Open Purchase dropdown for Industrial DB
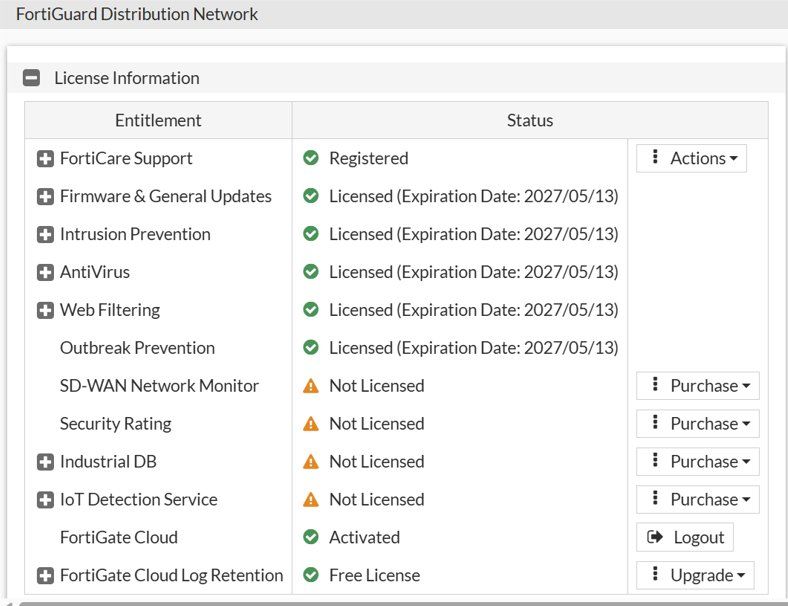This screenshot has width=788, height=606. coord(698,461)
